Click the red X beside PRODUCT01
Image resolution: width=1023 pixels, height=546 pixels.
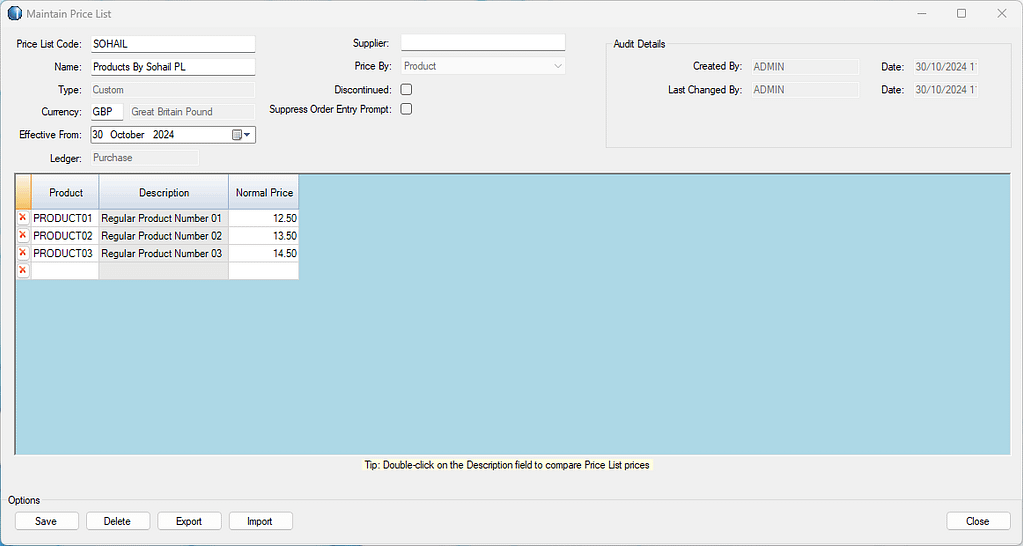pos(22,218)
